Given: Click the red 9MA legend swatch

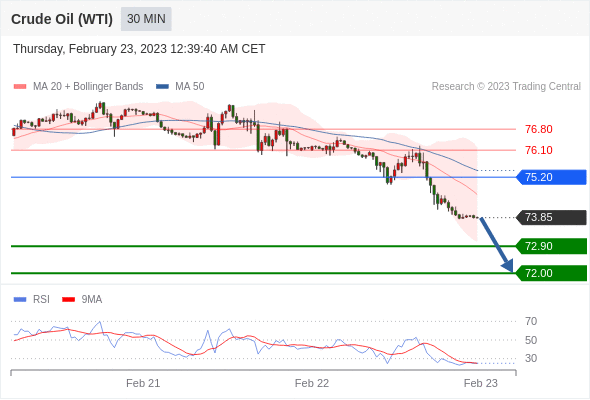Looking at the screenshot, I should [x=68, y=300].
